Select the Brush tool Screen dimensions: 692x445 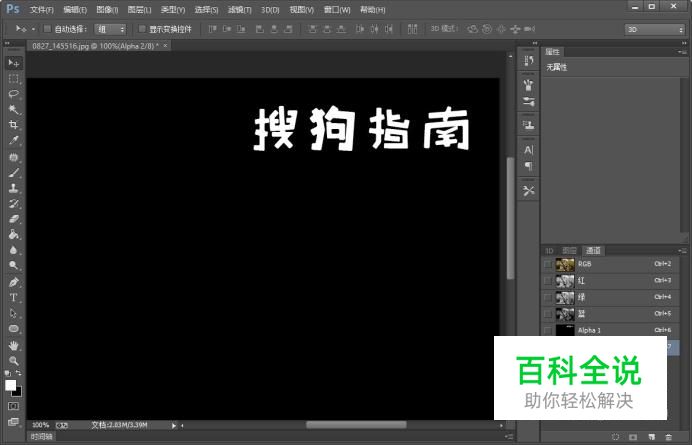coord(14,173)
